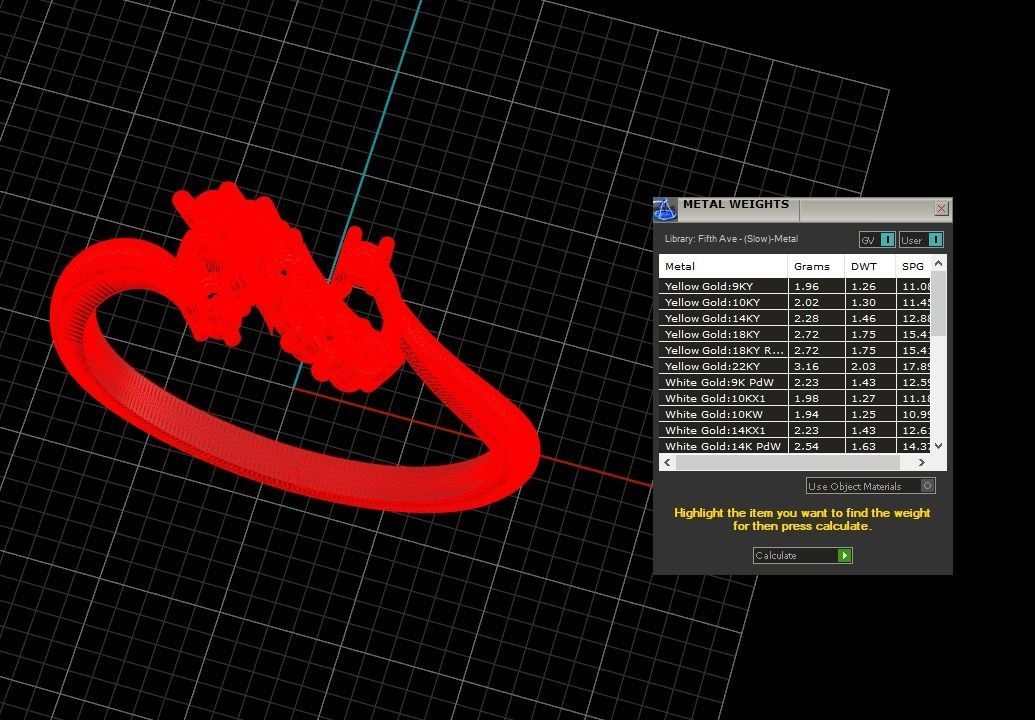Click the 3.16 grams value
This screenshot has height=720, width=1035.
click(x=807, y=366)
